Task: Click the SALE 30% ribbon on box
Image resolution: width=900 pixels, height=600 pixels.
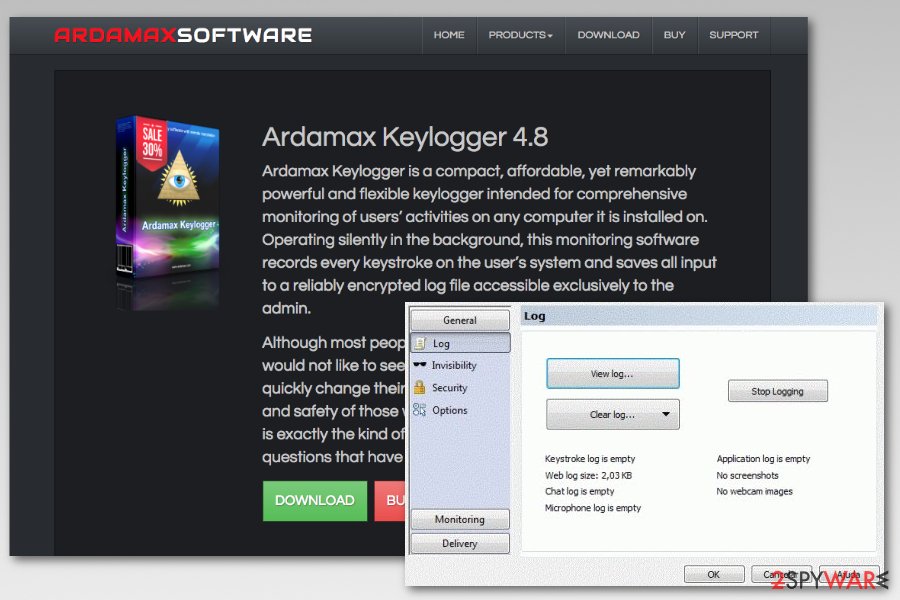Action: pyautogui.click(x=152, y=143)
